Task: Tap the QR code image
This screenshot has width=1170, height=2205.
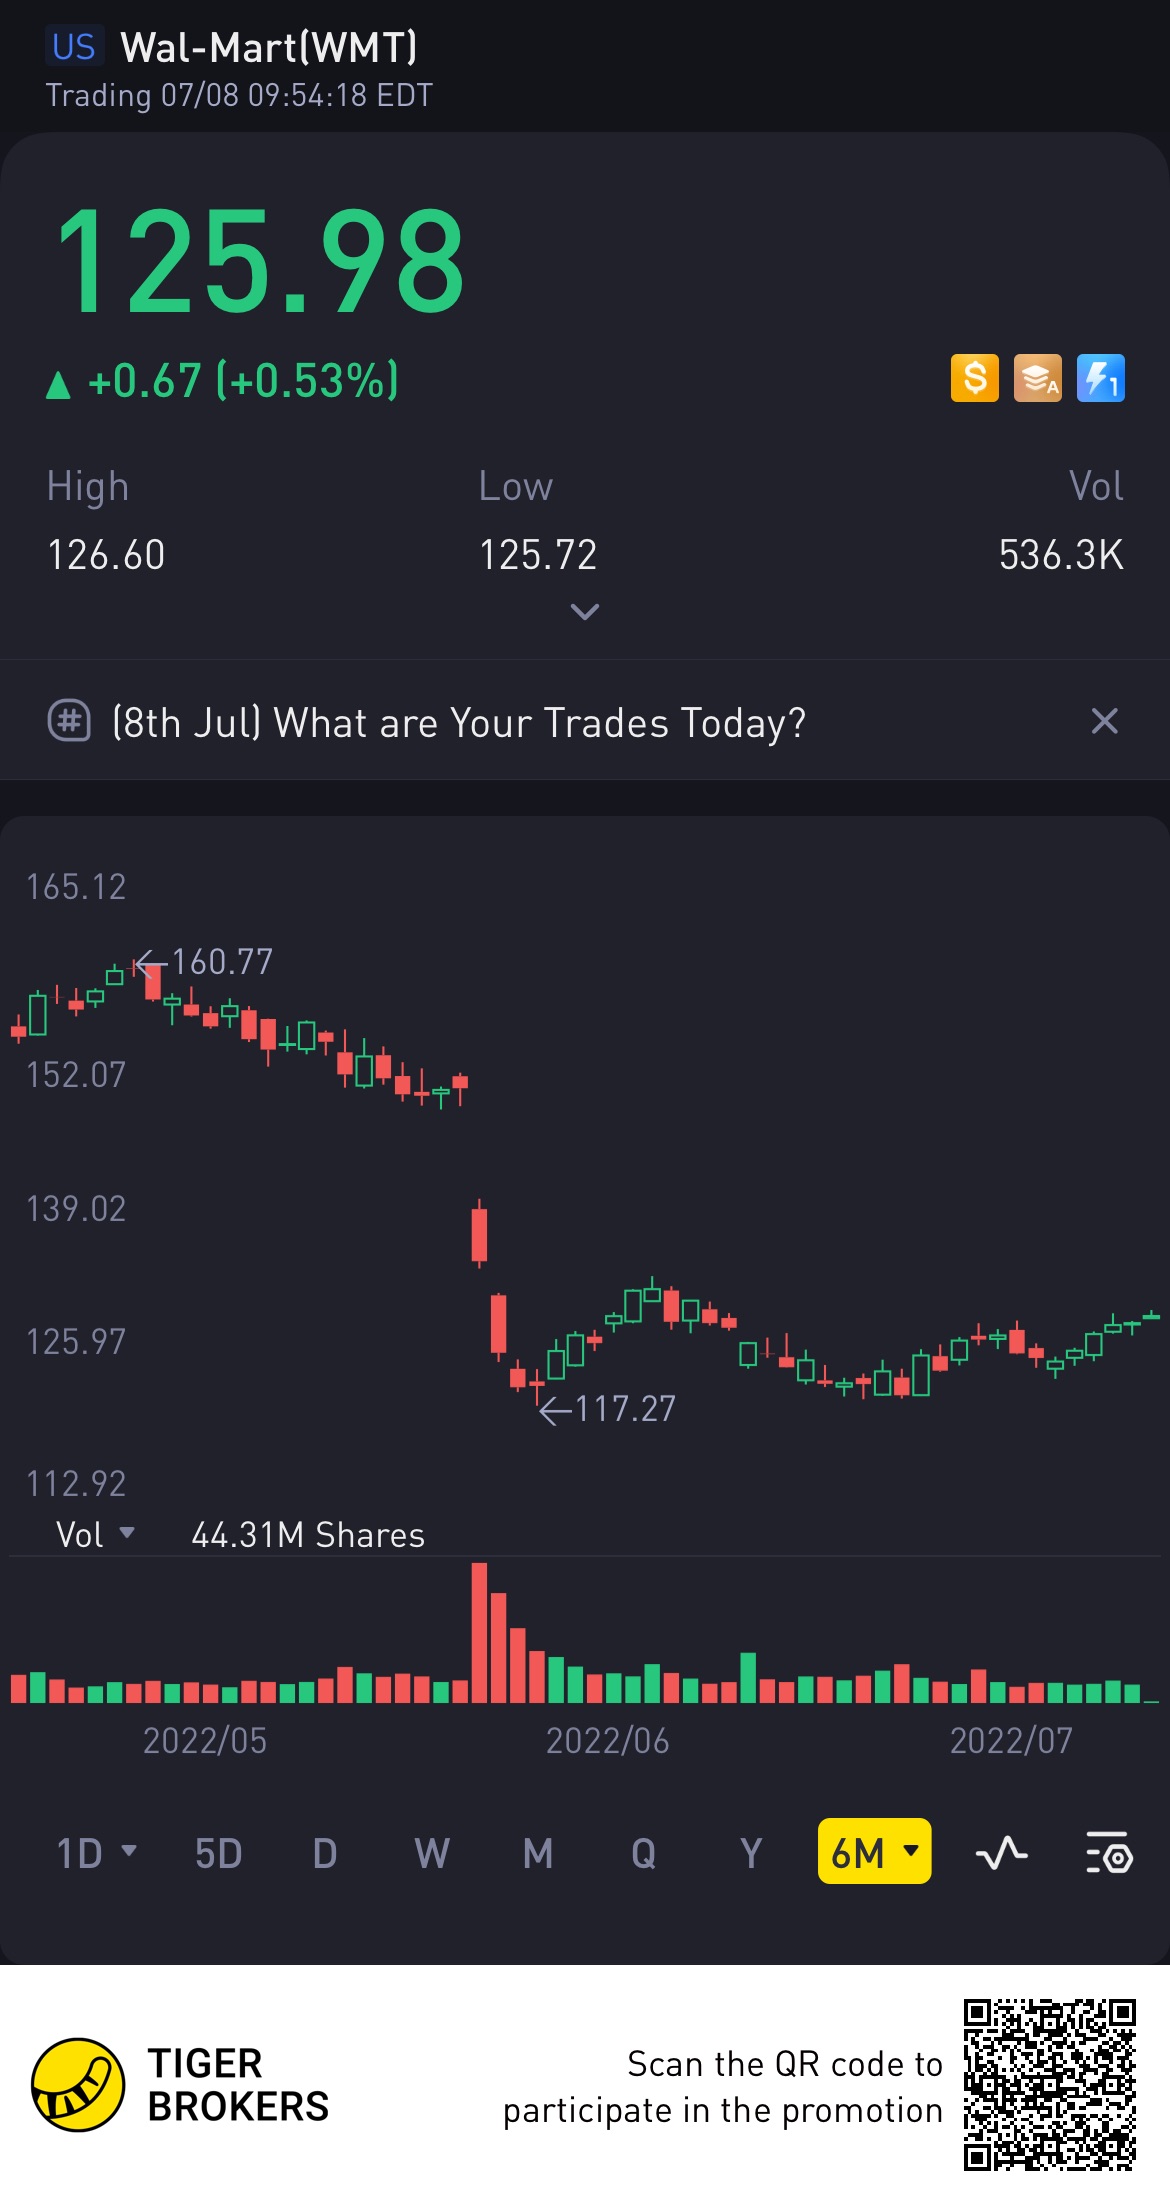Action: (1050, 2085)
